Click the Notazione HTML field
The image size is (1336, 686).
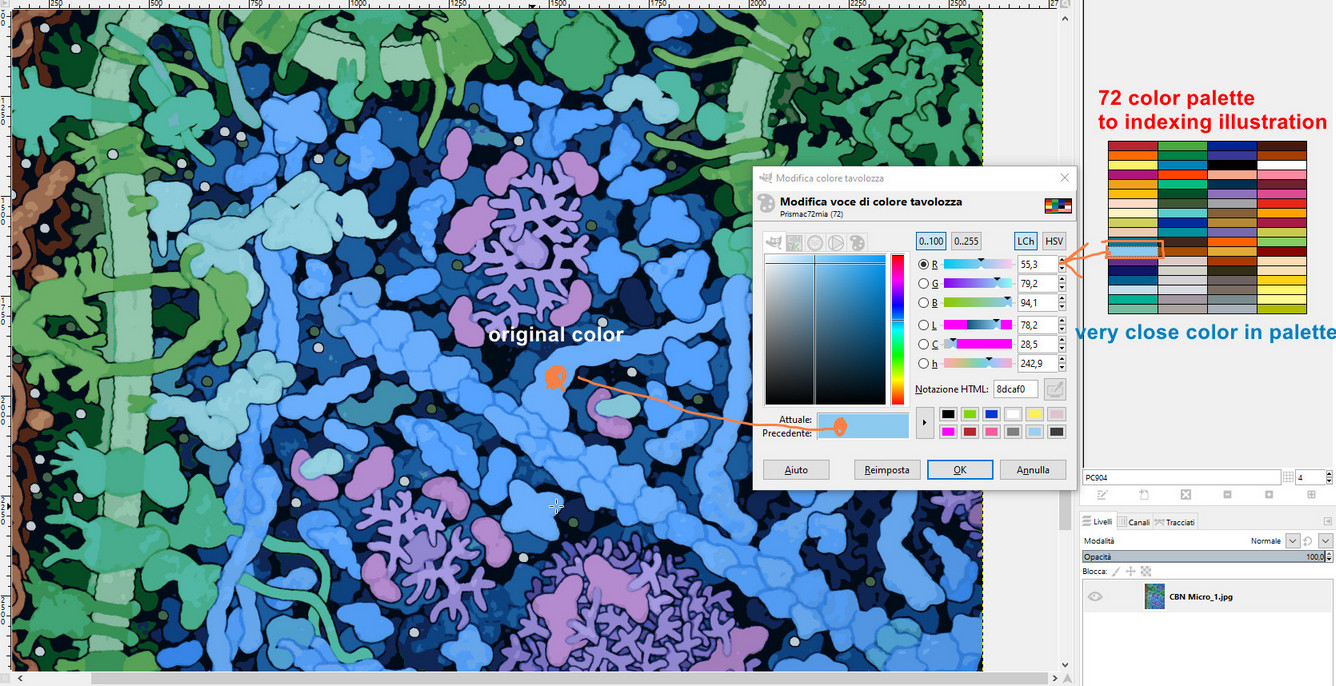click(1016, 389)
